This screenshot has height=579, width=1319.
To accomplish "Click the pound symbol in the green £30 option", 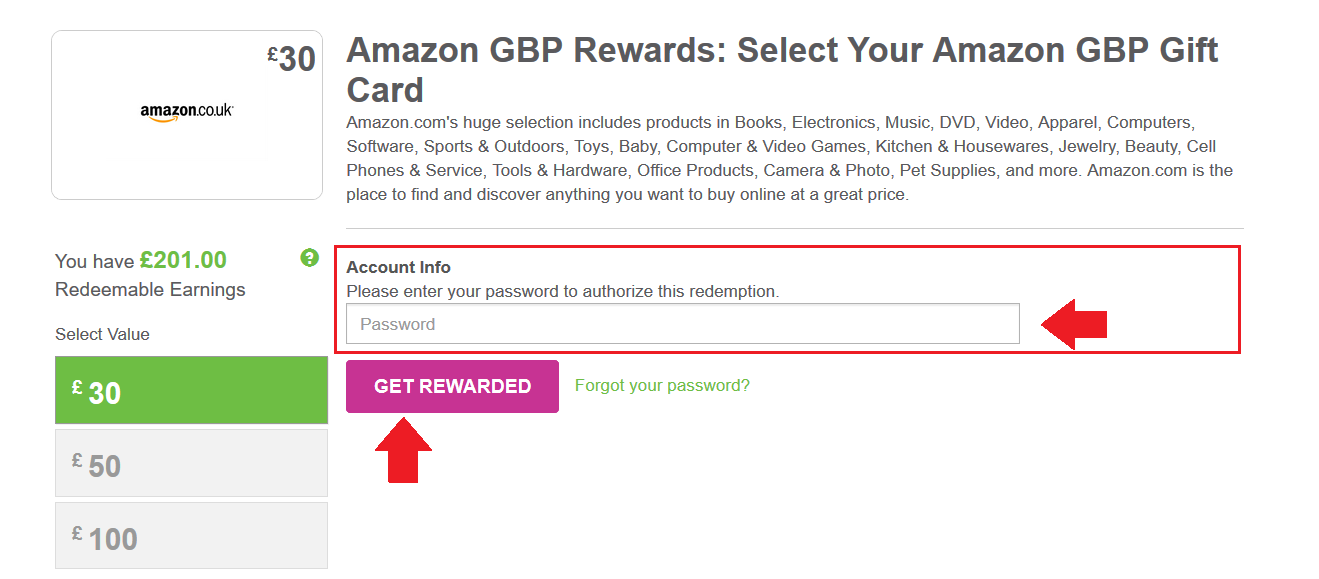I will (77, 386).
